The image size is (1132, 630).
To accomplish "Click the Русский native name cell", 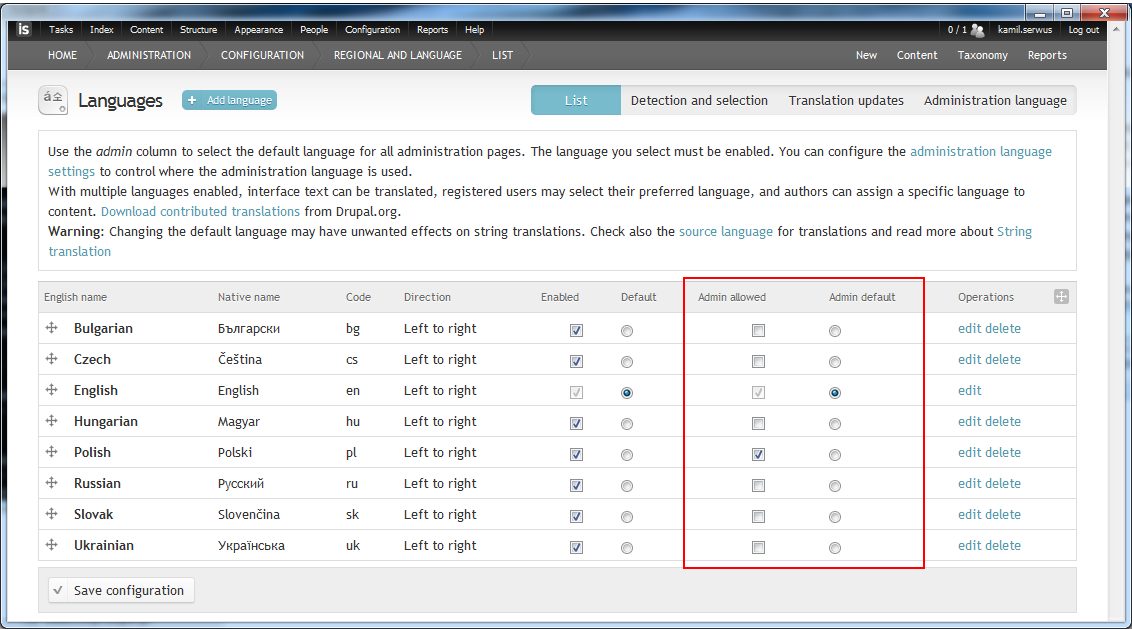I will (240, 484).
